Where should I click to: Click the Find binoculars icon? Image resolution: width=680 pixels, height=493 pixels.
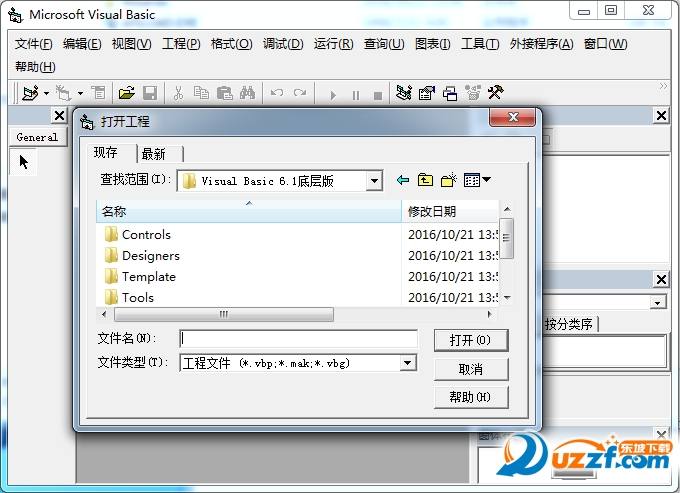pyautogui.click(x=247, y=93)
